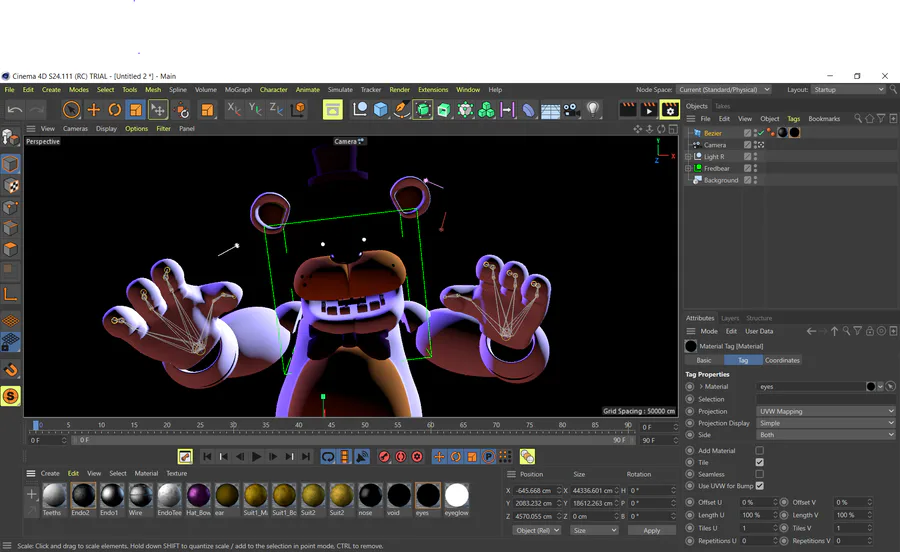Click Render to Picture Viewer icon

[x=649, y=109]
